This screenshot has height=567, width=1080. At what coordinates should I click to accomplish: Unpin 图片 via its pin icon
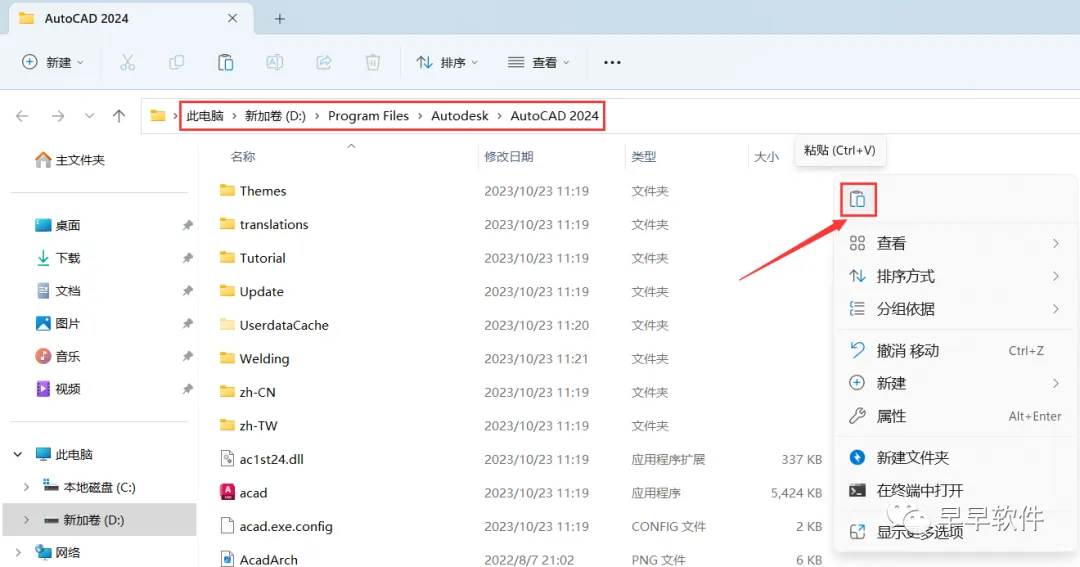(x=187, y=323)
